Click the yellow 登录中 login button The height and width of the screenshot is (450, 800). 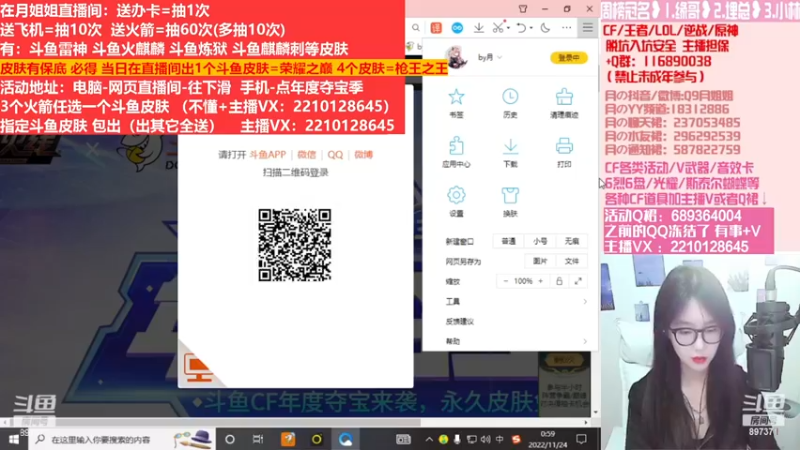568,58
